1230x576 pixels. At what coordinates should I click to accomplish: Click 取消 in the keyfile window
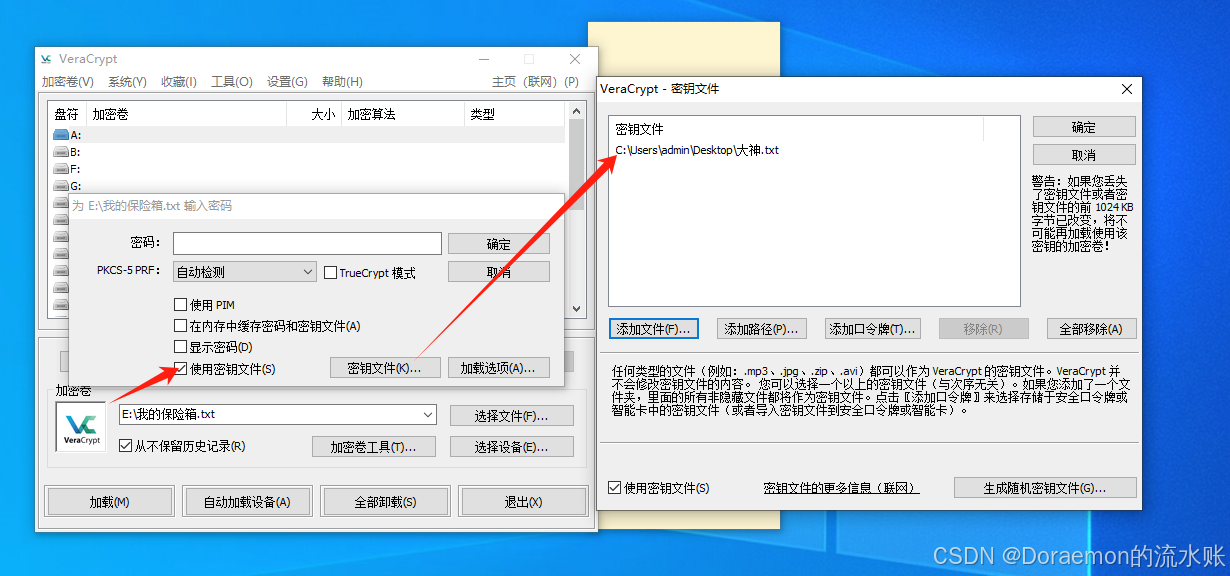click(1084, 155)
